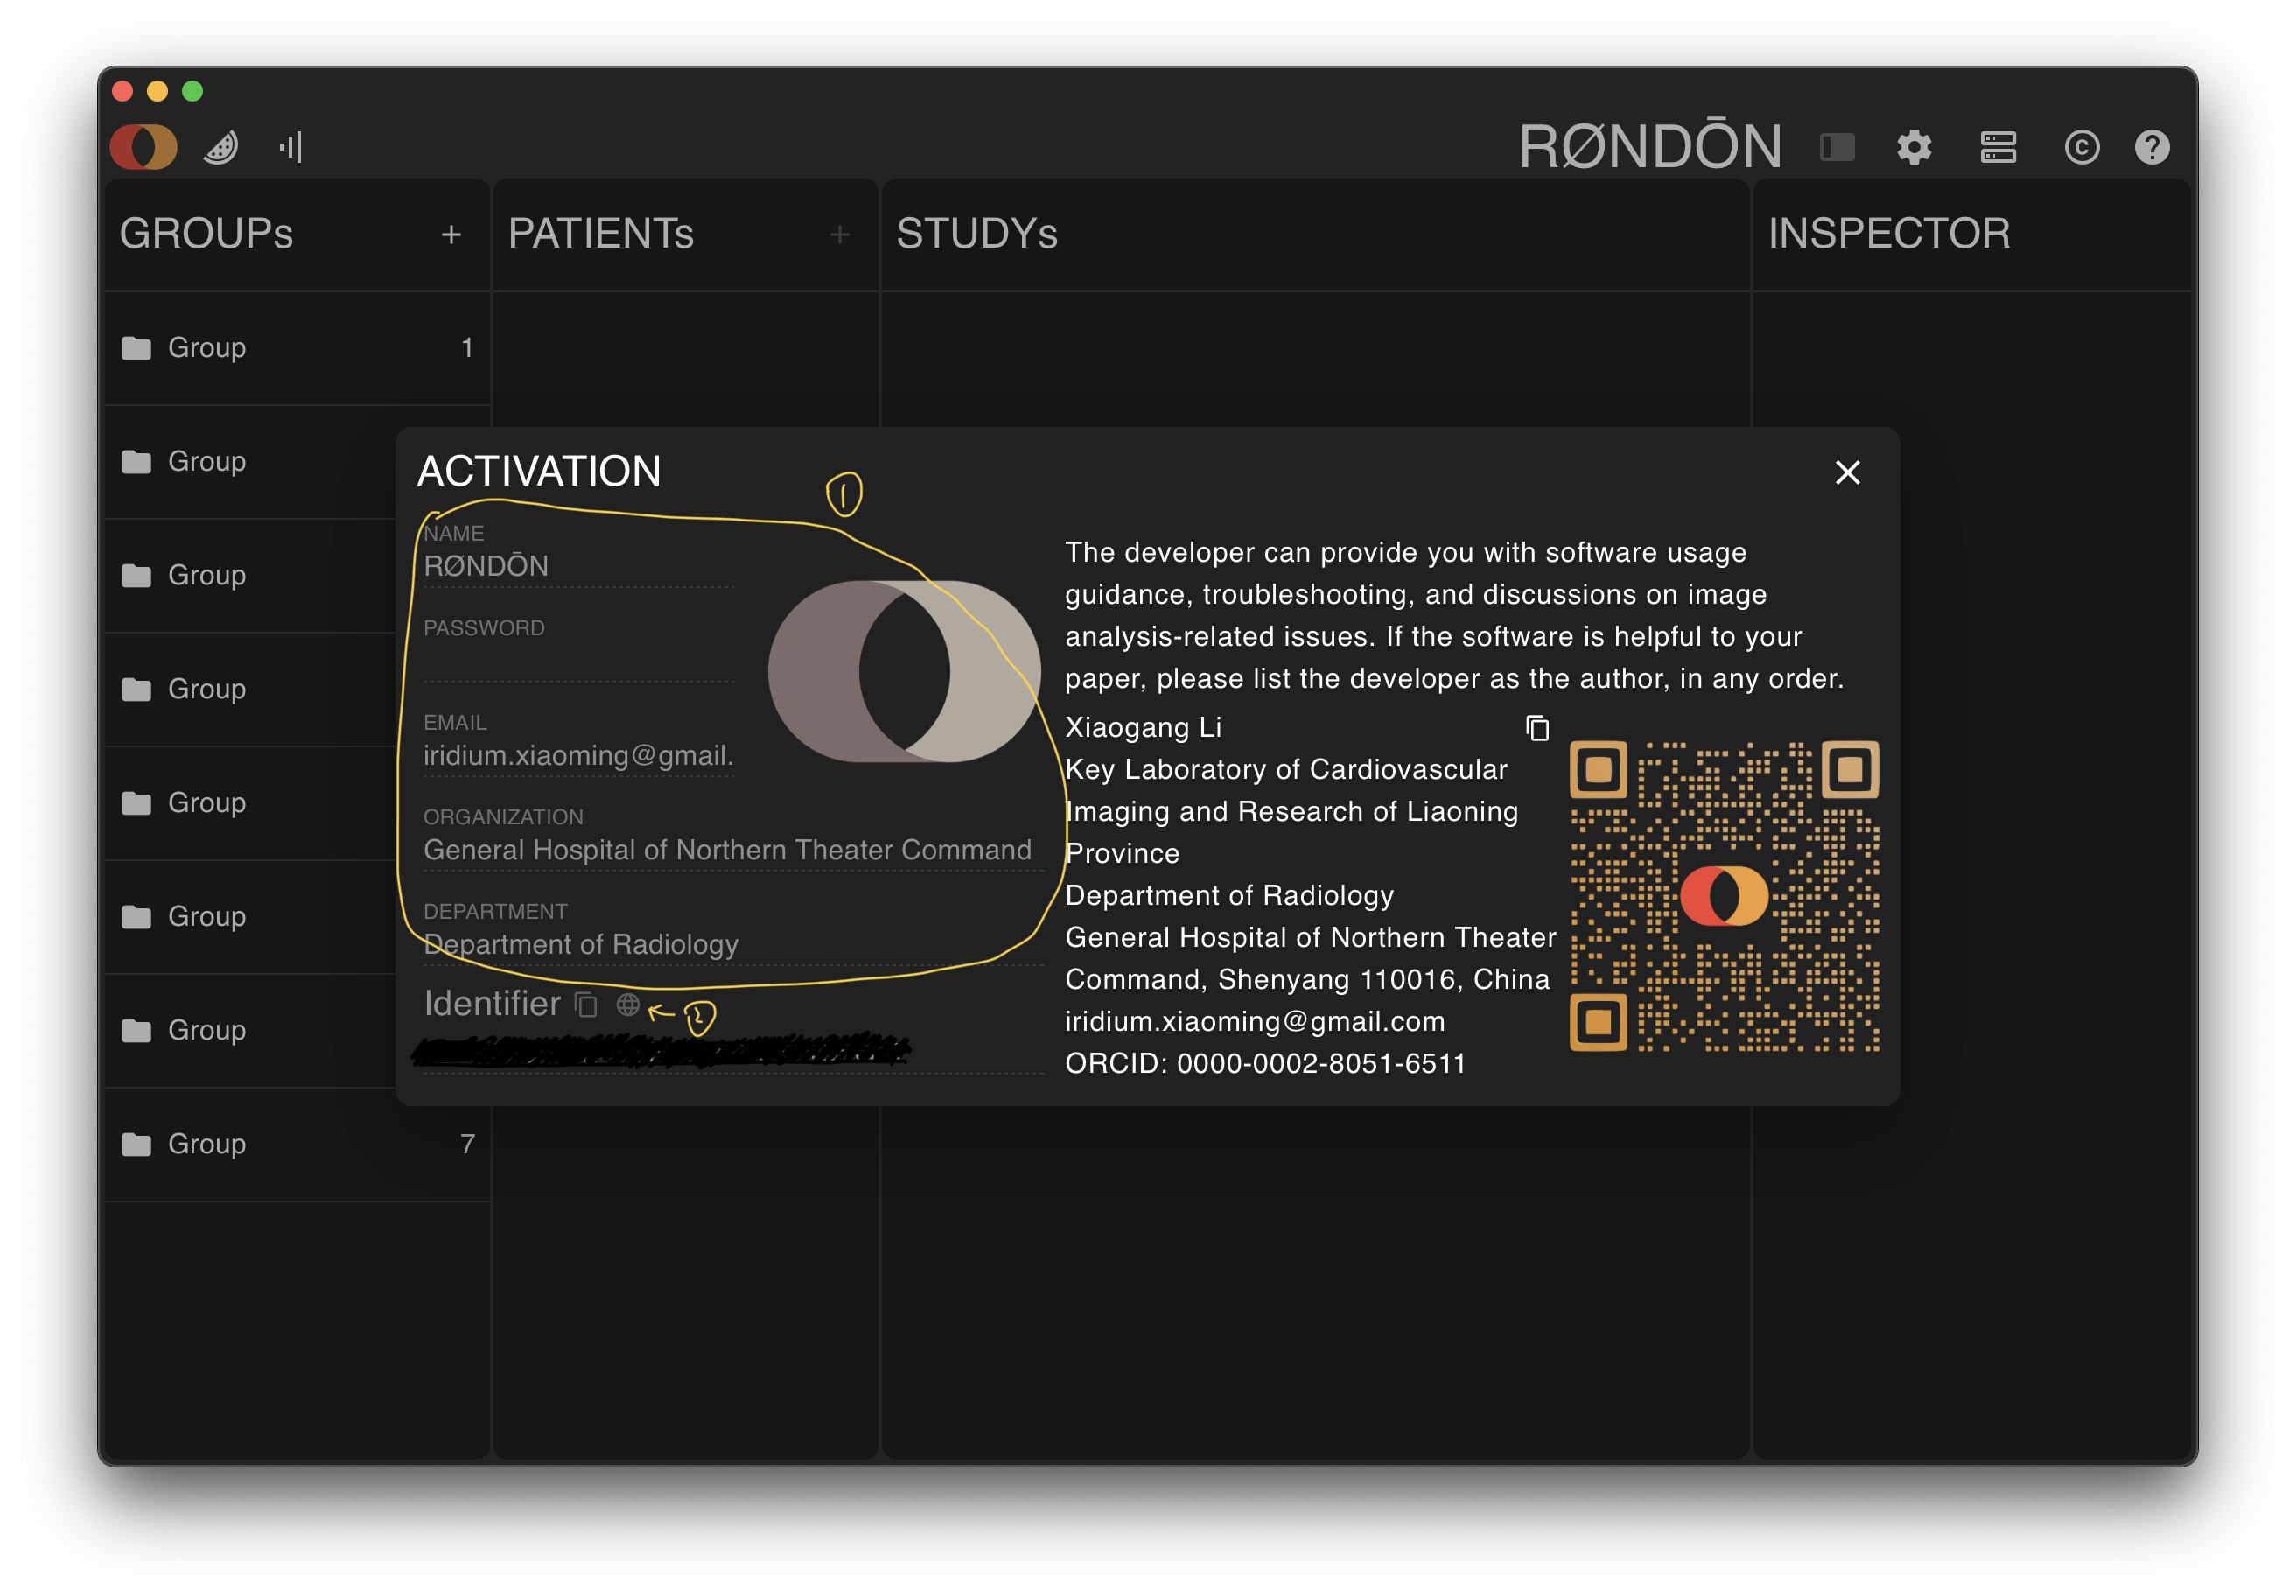Click the PASSWORD input field
2296x1596 pixels.
coord(578,660)
